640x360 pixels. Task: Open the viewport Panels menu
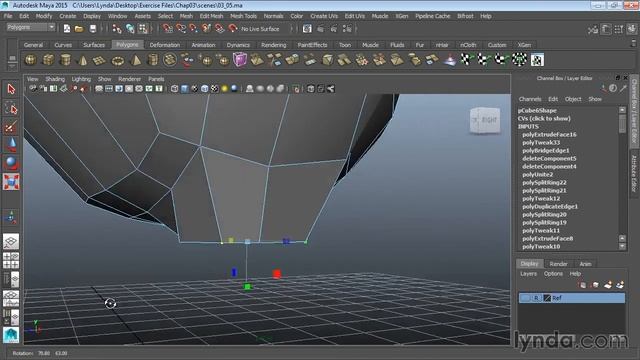pos(156,79)
